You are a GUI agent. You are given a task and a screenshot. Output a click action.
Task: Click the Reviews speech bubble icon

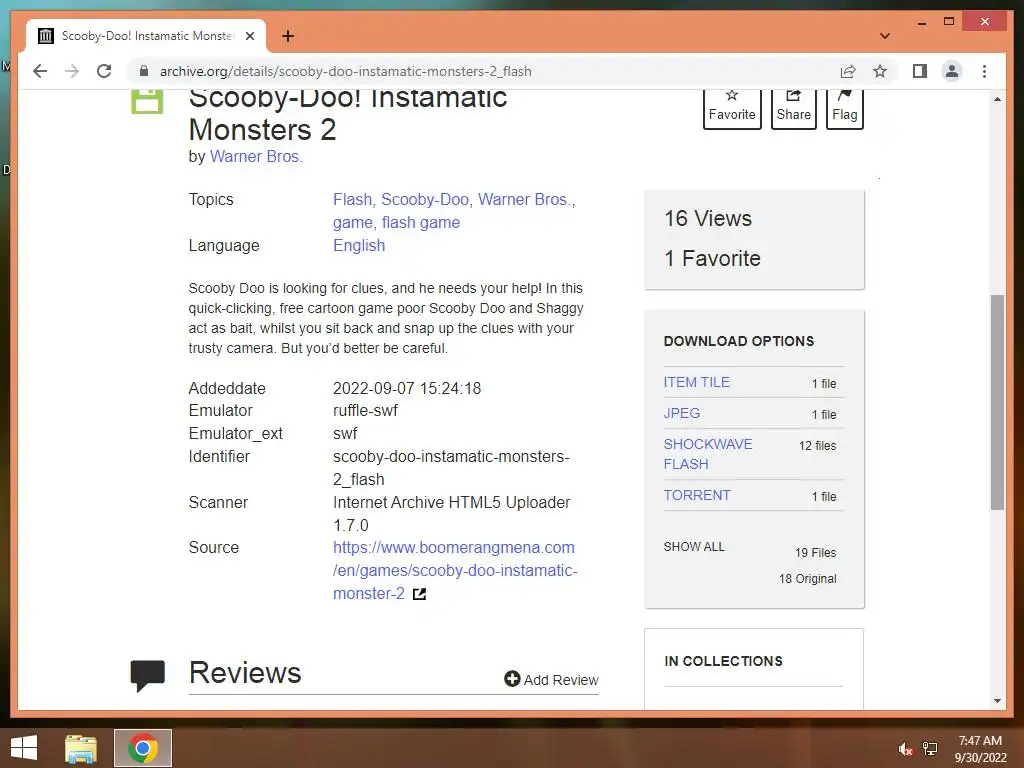[x=148, y=675]
